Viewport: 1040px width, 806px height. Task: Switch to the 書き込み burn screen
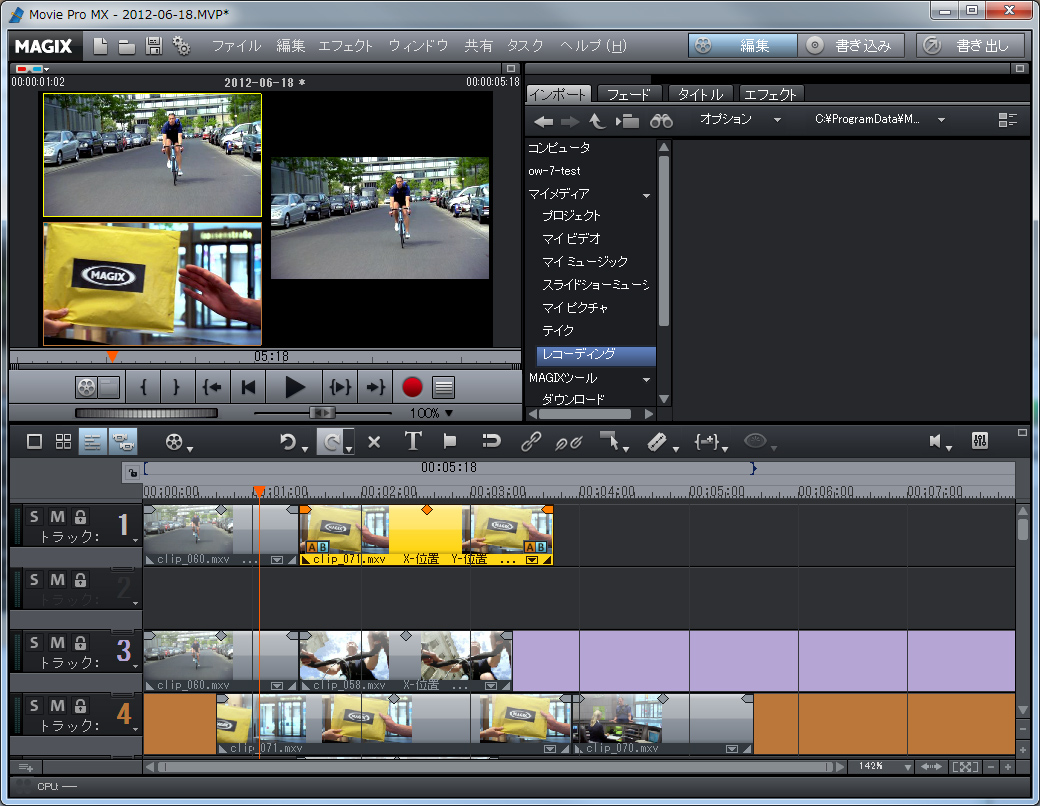coord(851,45)
